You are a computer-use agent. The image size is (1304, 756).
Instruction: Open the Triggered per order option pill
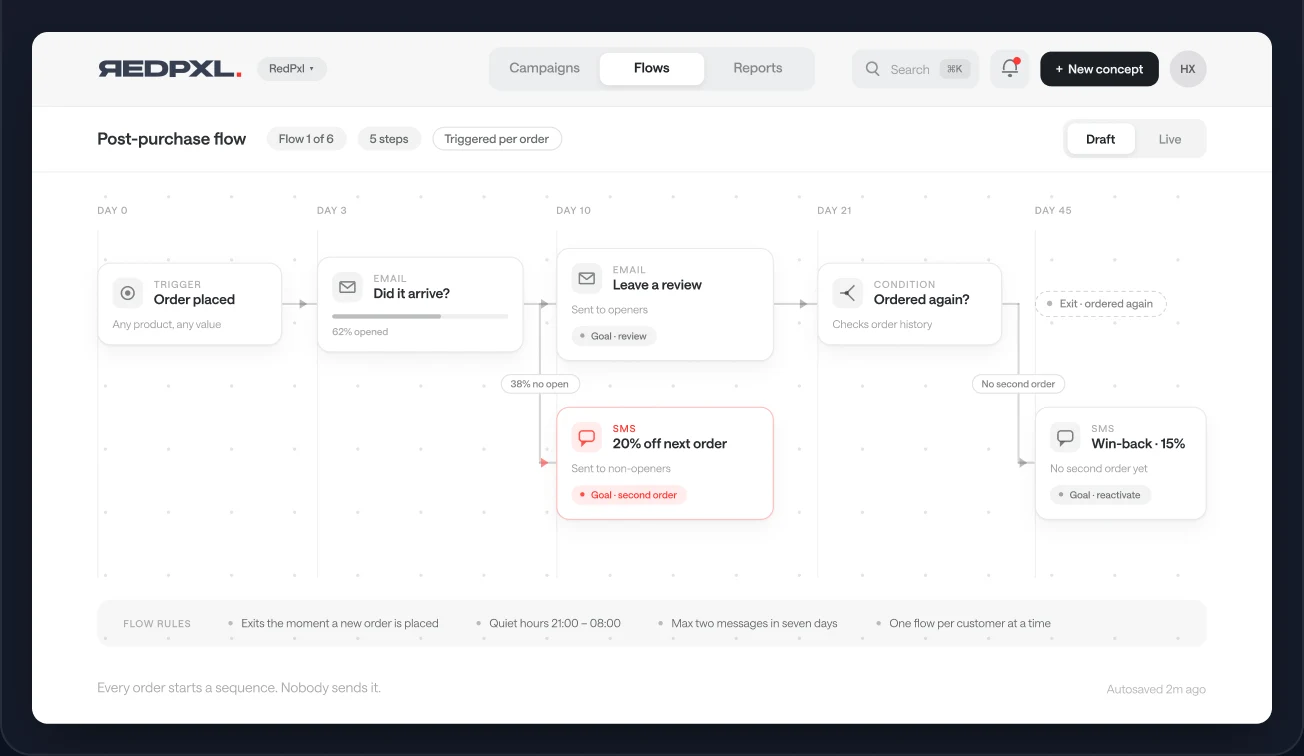[497, 139]
